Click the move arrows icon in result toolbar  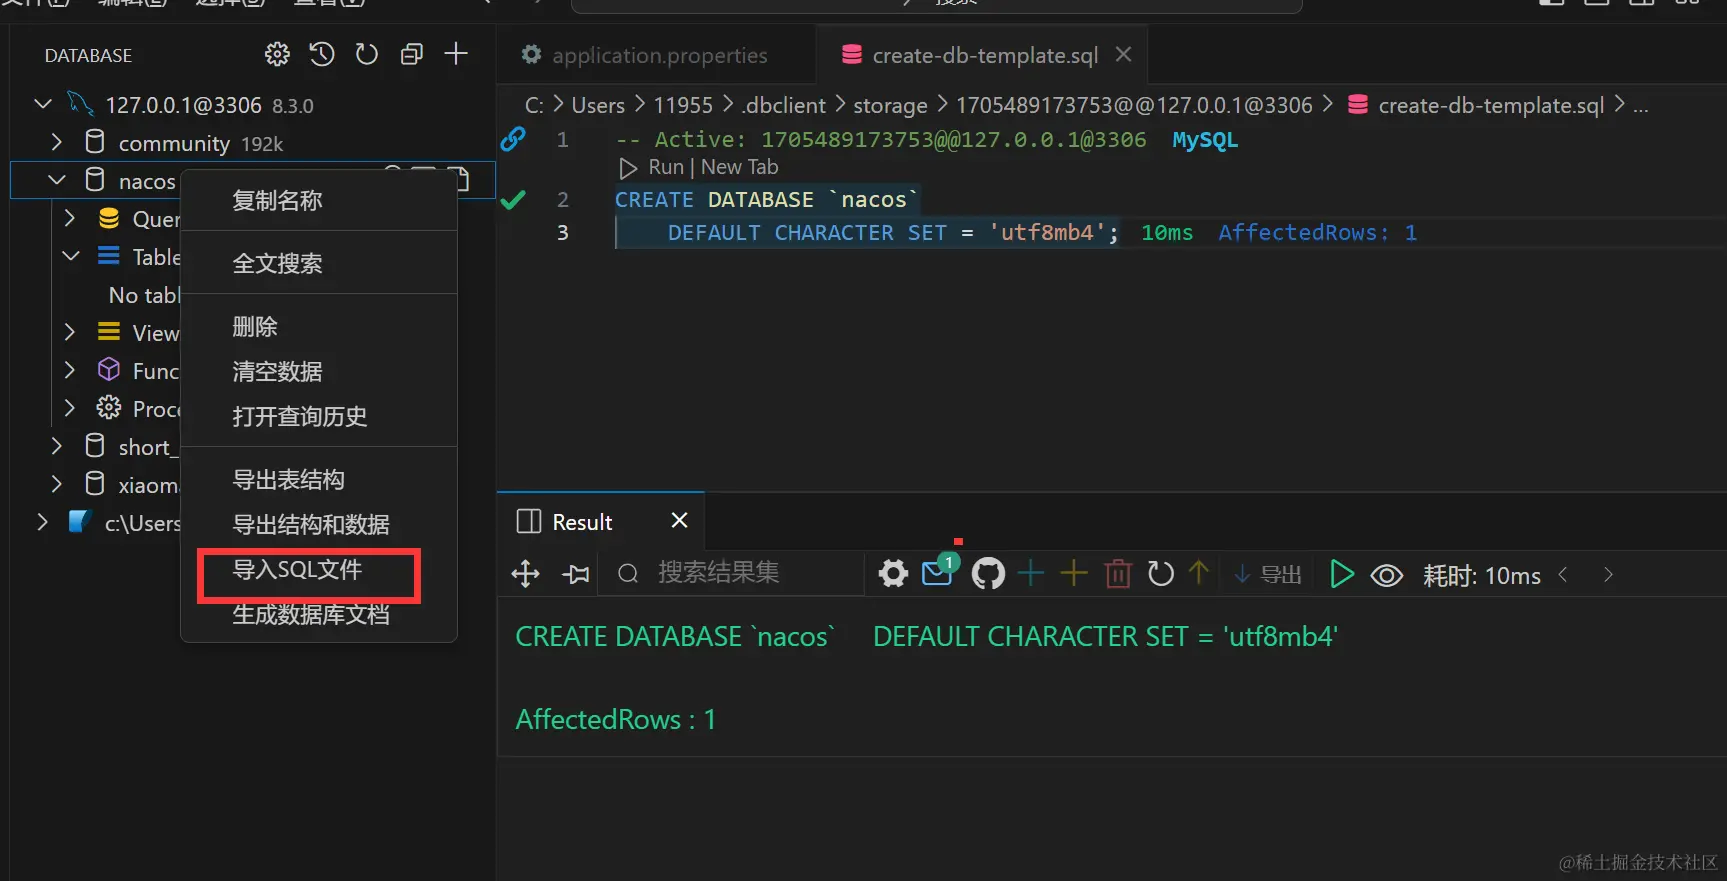[525, 574]
